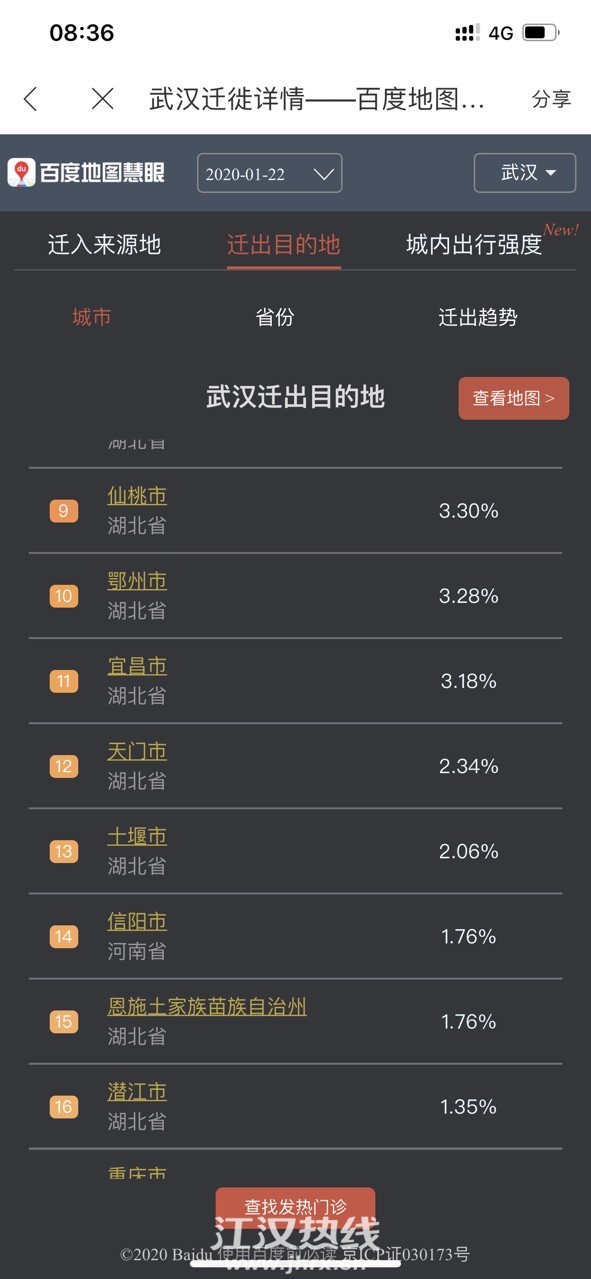Select the 城市 filter option
The image size is (591, 1279).
(92, 318)
